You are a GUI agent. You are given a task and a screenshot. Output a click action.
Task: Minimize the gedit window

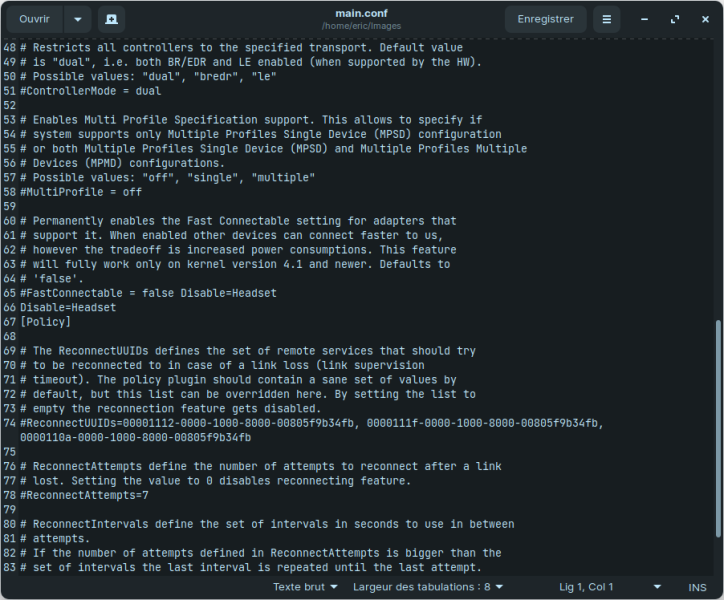pyautogui.click(x=645, y=19)
